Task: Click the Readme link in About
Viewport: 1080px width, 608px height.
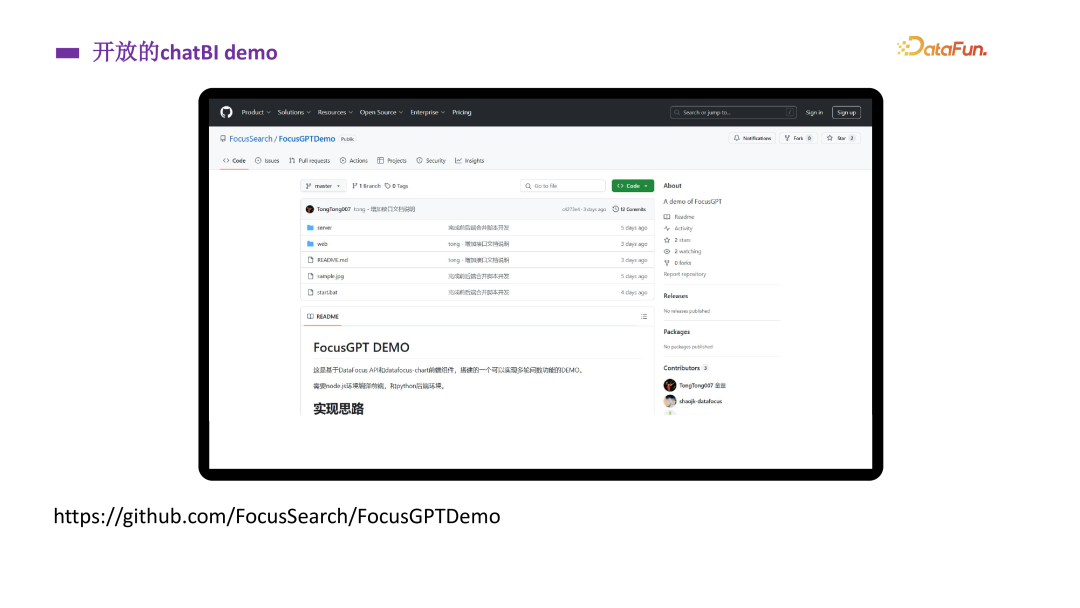Action: click(x=679, y=217)
